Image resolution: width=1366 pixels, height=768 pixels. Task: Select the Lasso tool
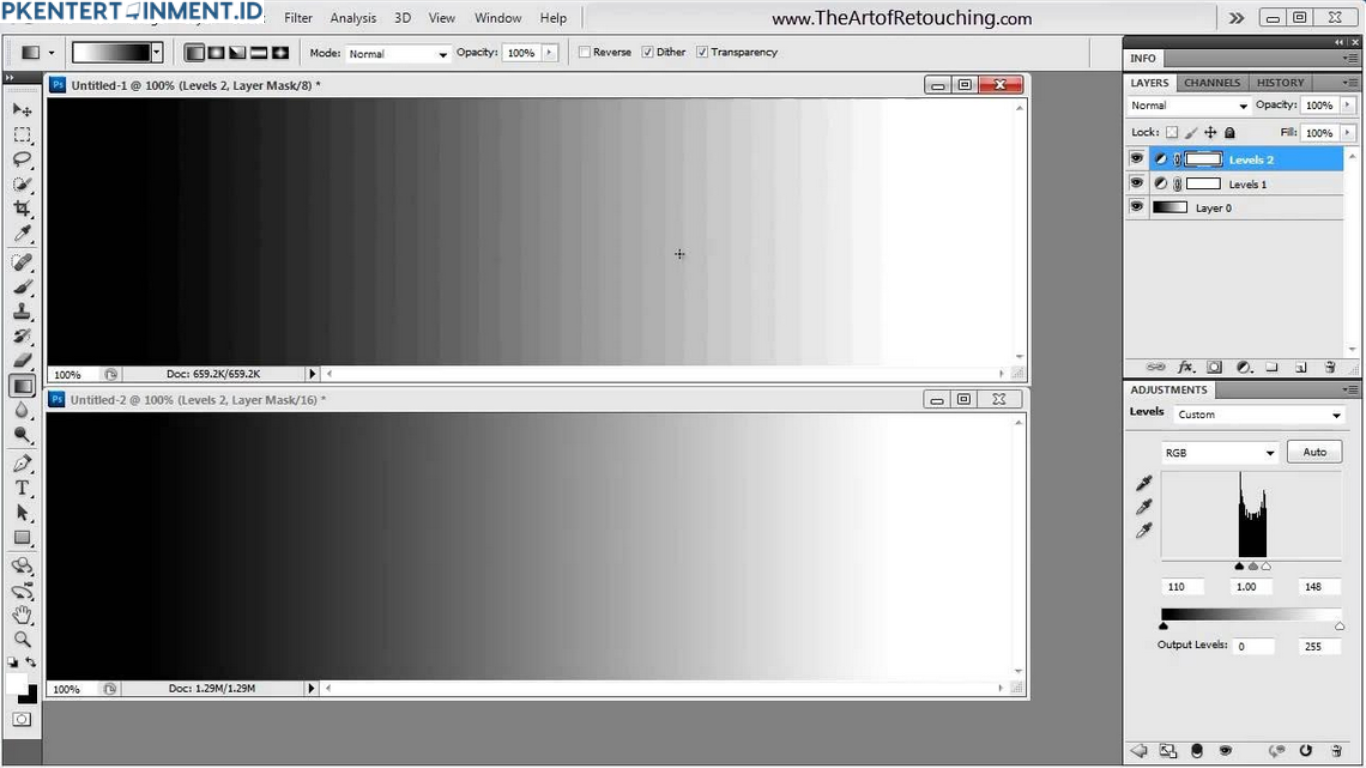[x=22, y=159]
